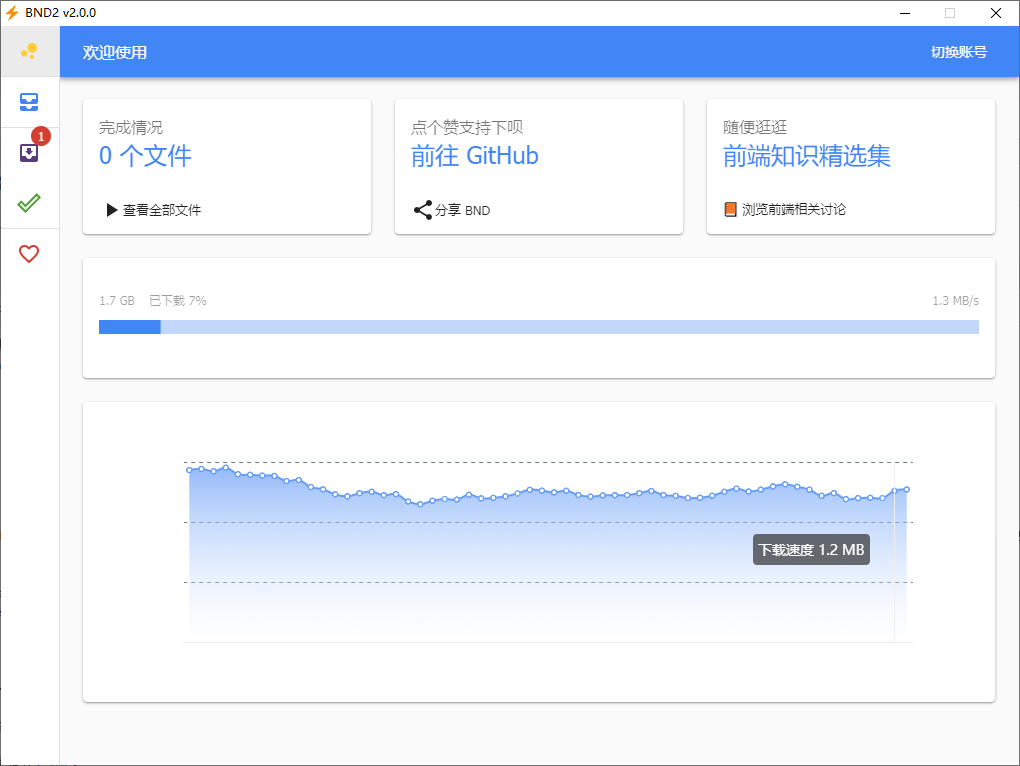Open favorites with the red heart icon
Image resolution: width=1020 pixels, height=766 pixels.
click(29, 254)
